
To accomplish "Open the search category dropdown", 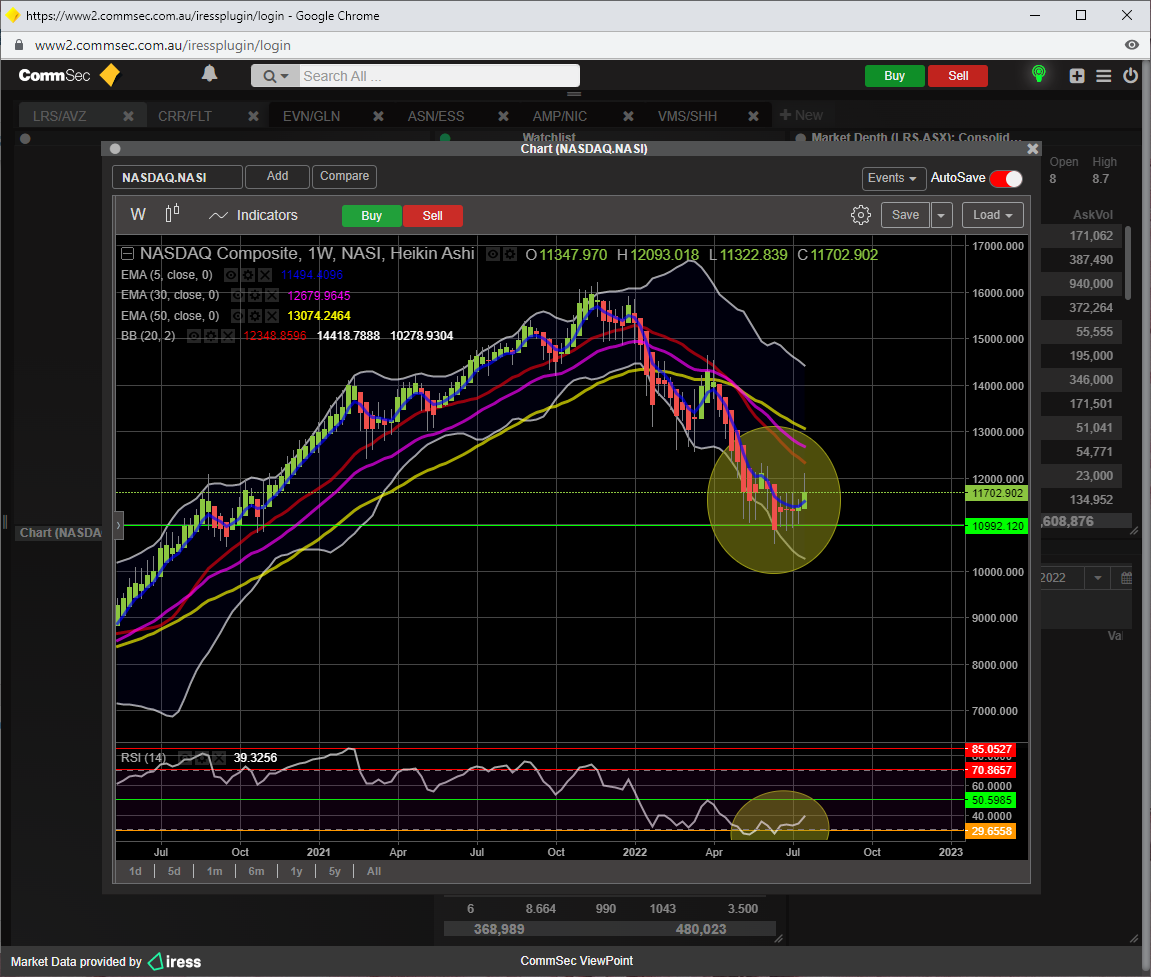I will [x=275, y=76].
